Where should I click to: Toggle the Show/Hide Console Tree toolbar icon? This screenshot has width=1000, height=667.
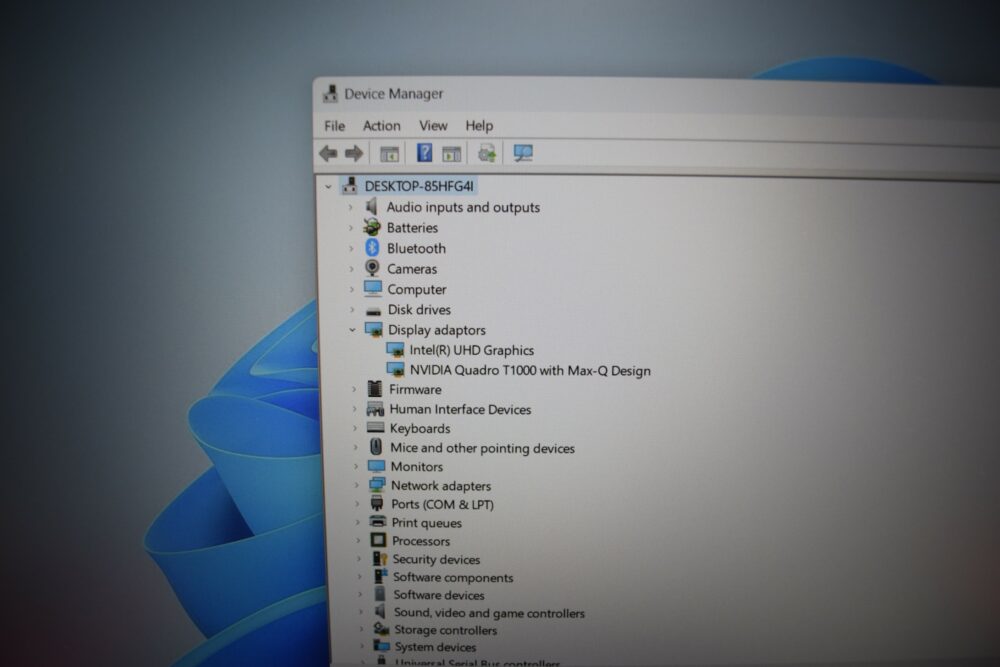389,154
